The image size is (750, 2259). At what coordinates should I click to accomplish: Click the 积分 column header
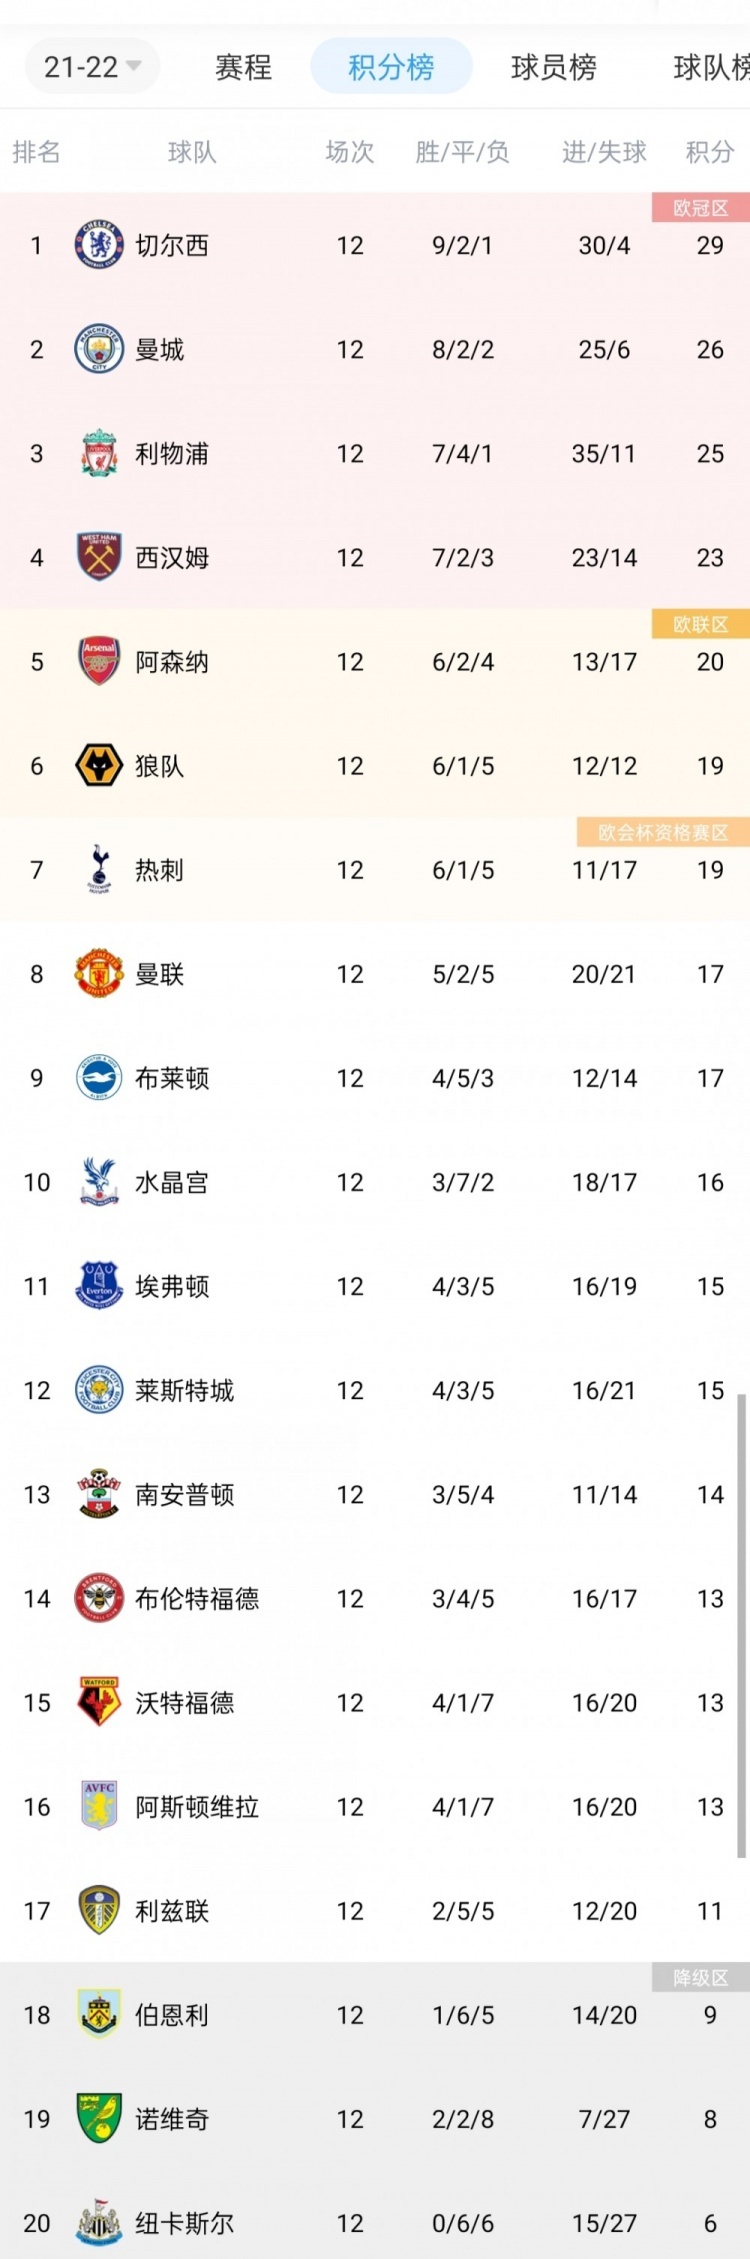[x=710, y=152]
